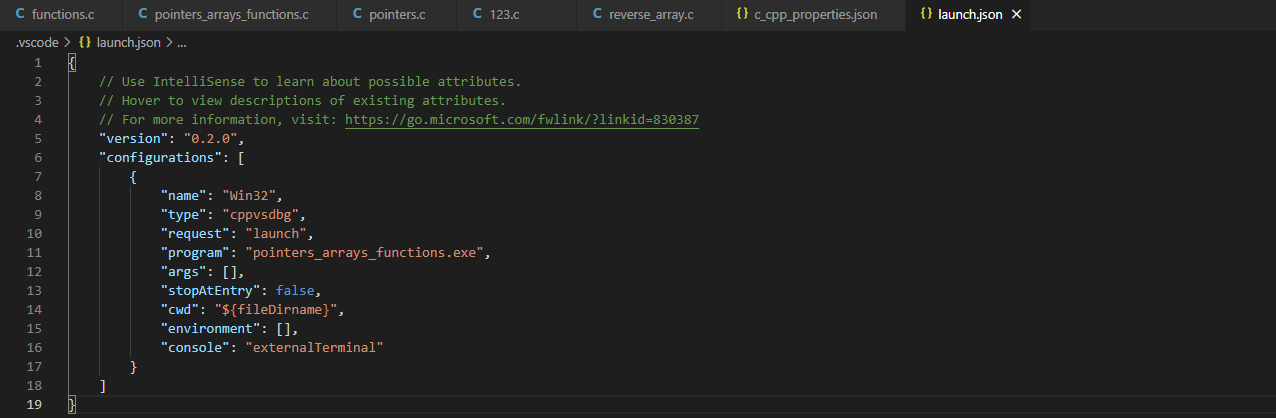
Task: Click the launch.json breadcrumb item
Action: point(127,43)
